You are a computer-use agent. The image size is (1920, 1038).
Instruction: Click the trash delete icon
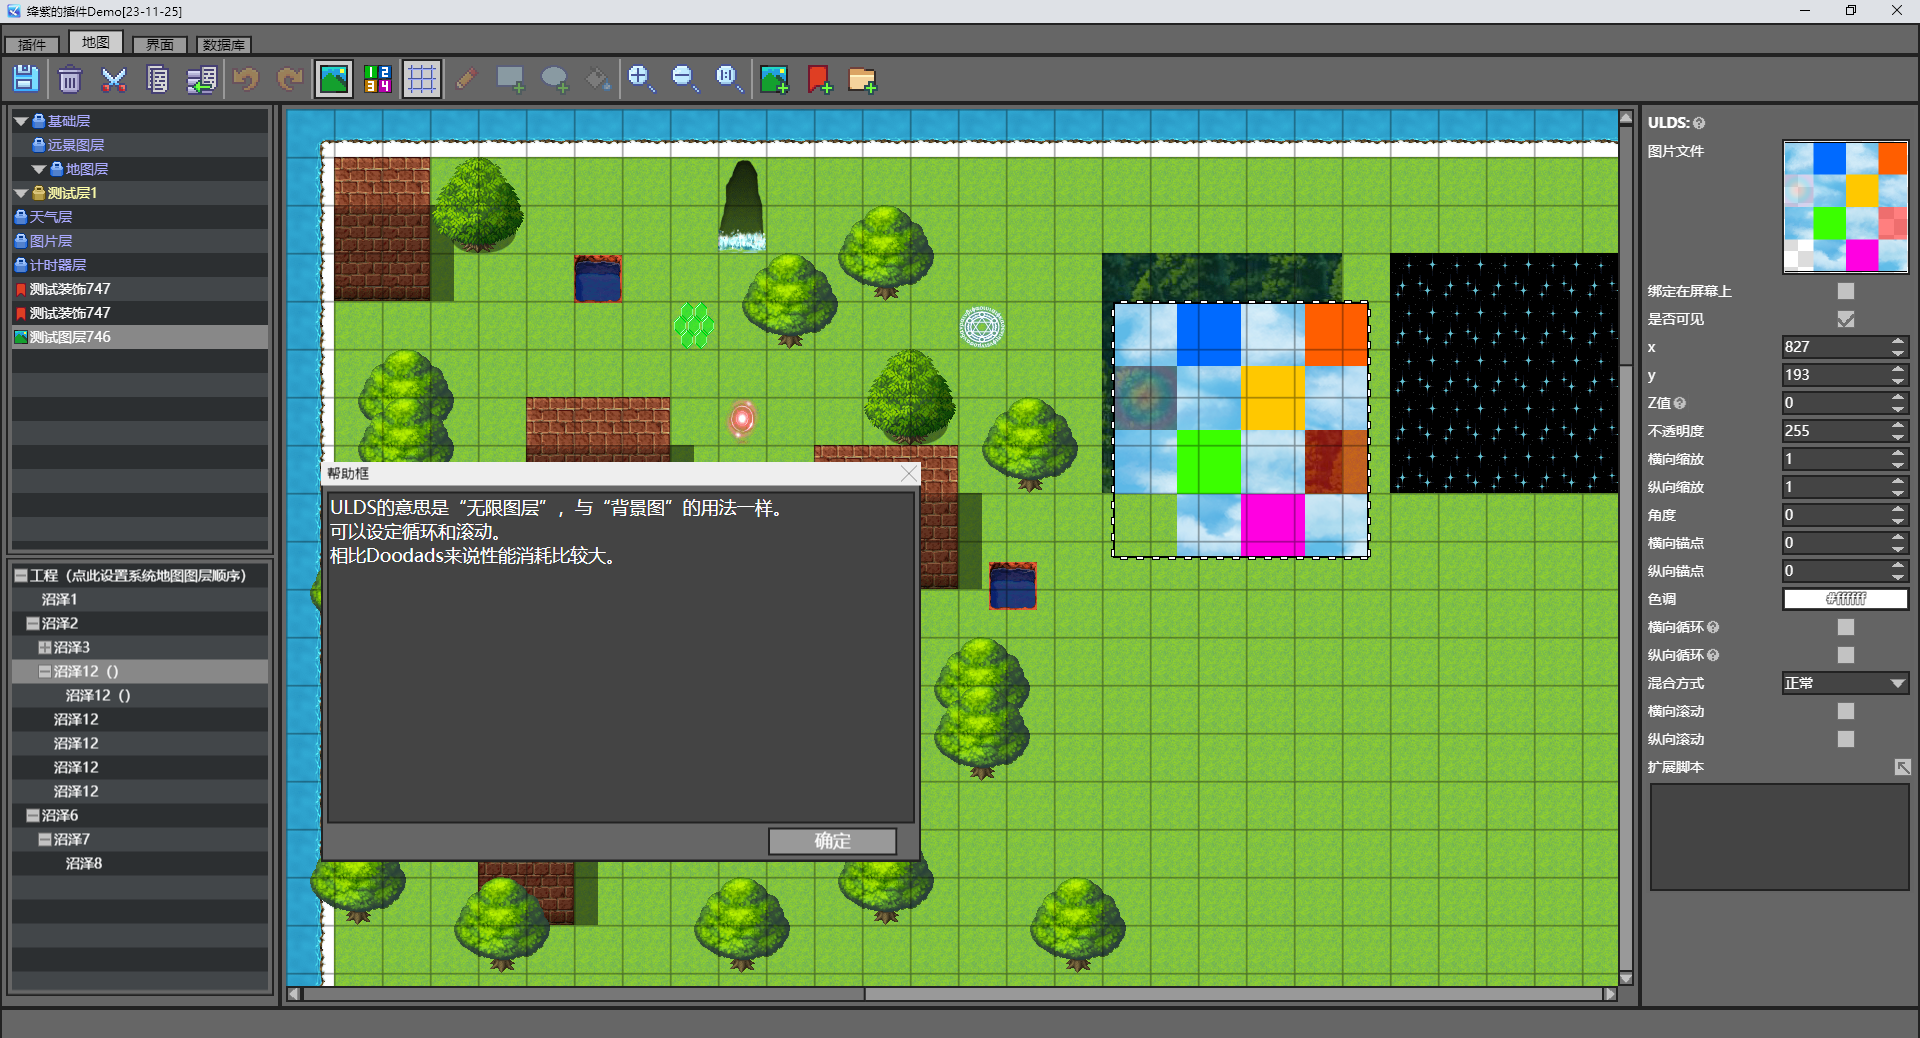(x=70, y=79)
